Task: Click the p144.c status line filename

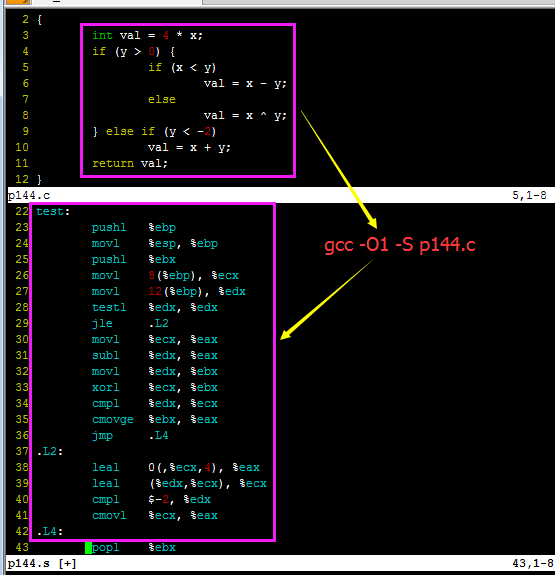Action: (29, 195)
